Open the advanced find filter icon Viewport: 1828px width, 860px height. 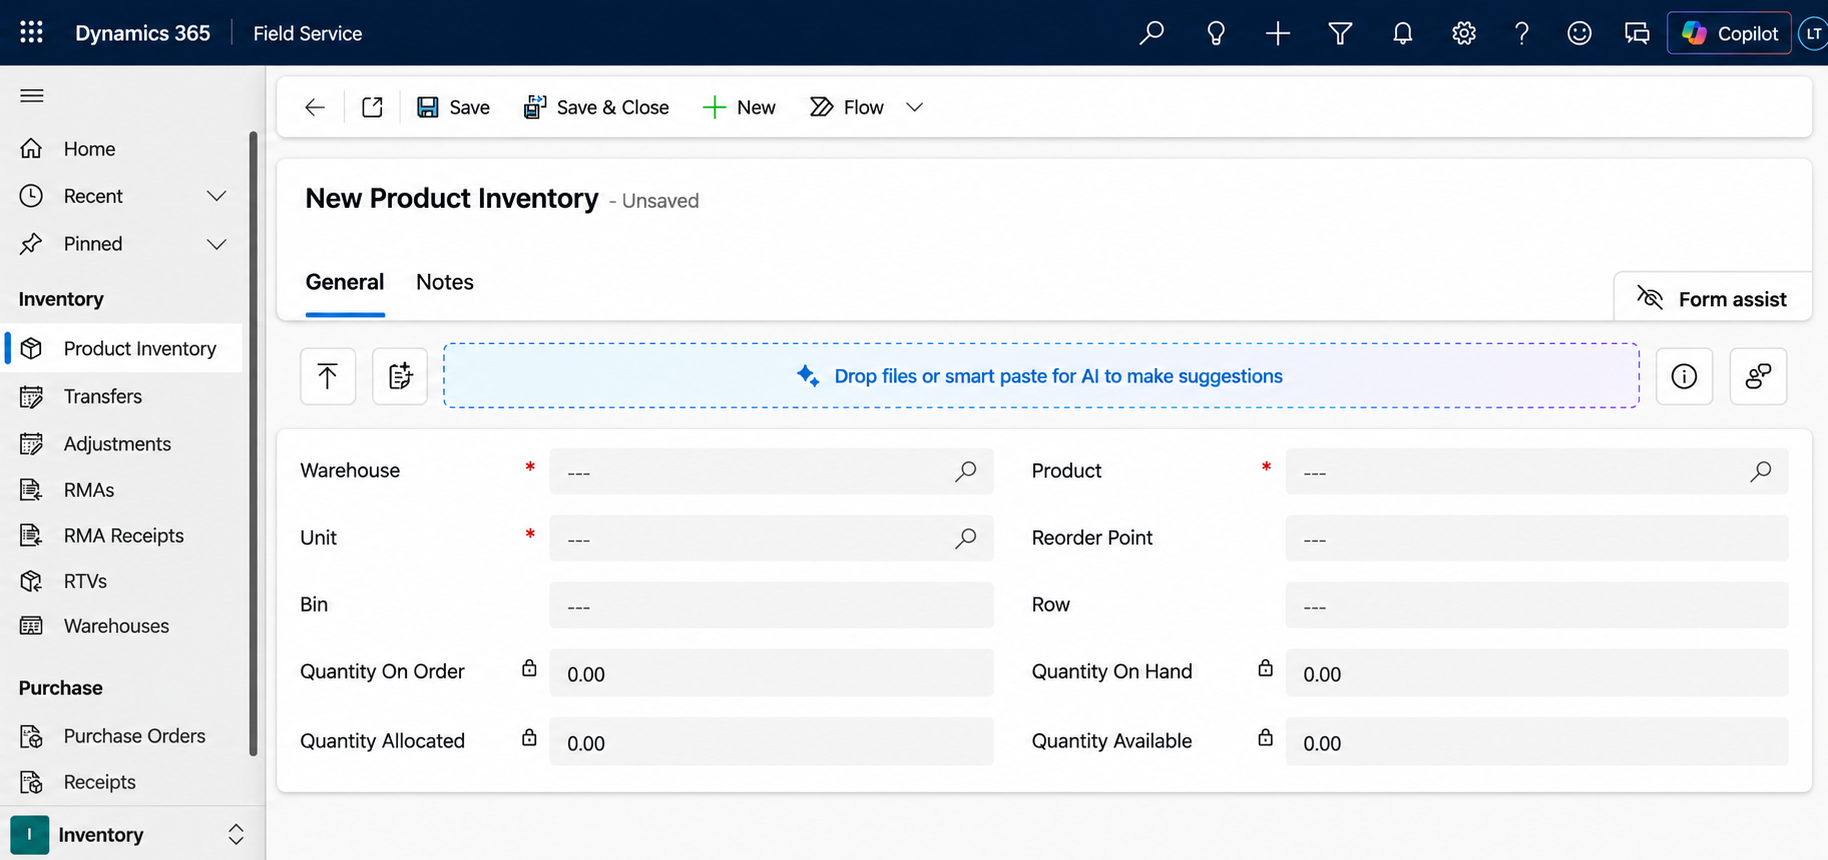coord(1340,33)
